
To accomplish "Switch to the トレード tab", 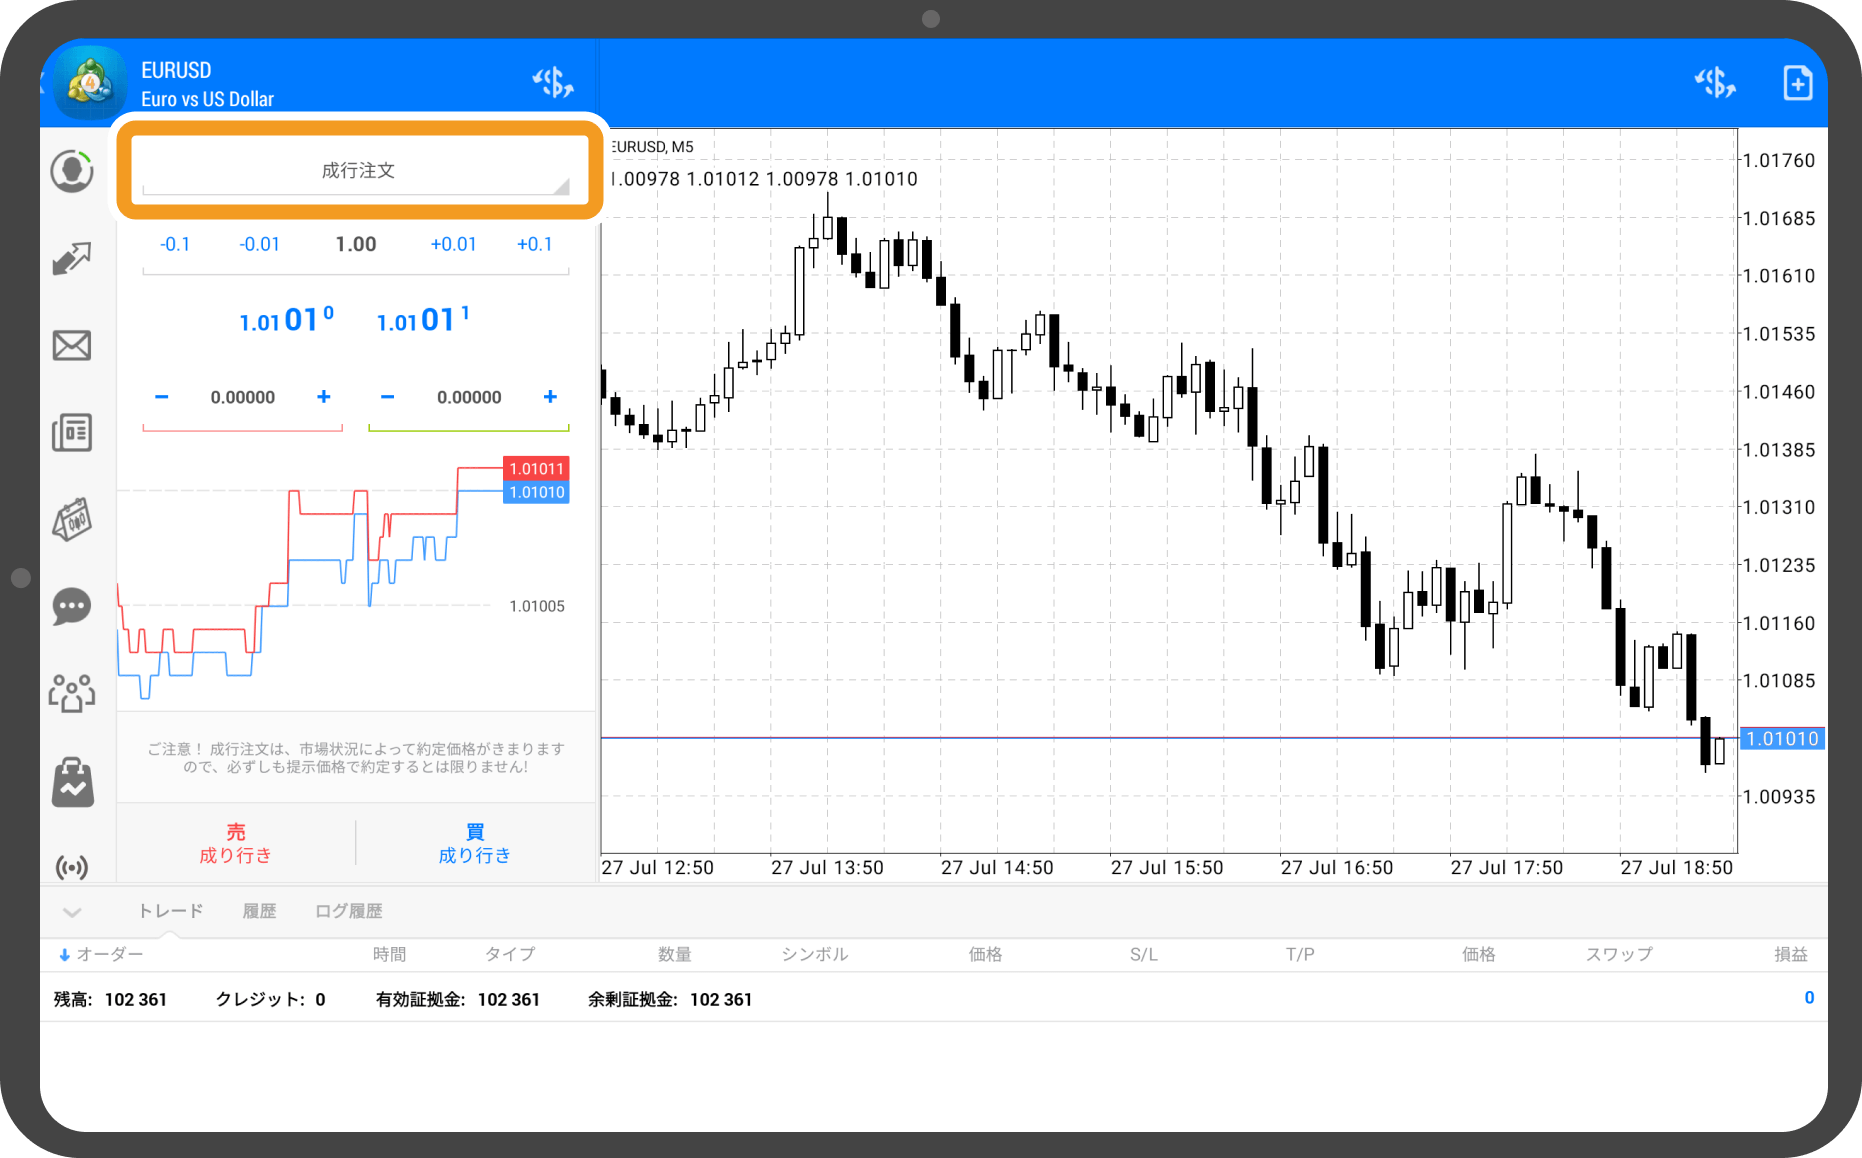I will 170,911.
